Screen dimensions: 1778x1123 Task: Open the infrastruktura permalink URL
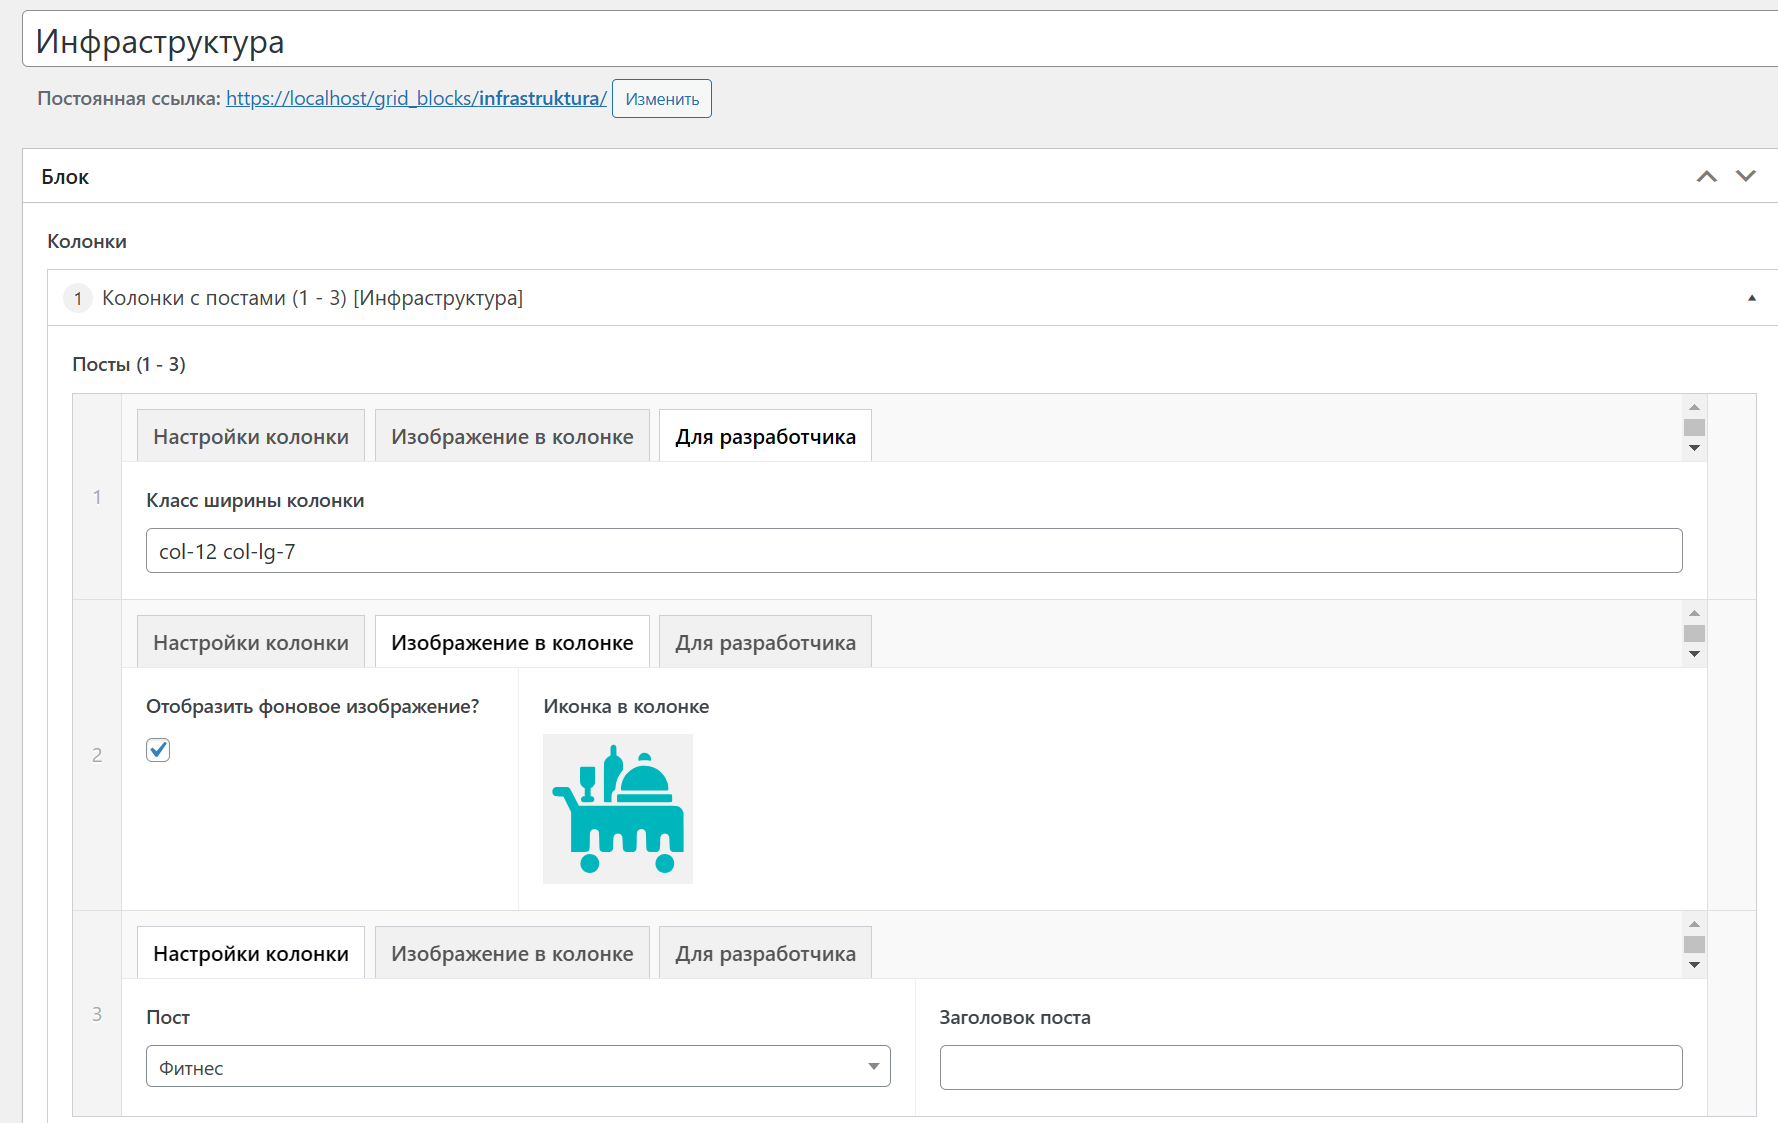(x=416, y=98)
